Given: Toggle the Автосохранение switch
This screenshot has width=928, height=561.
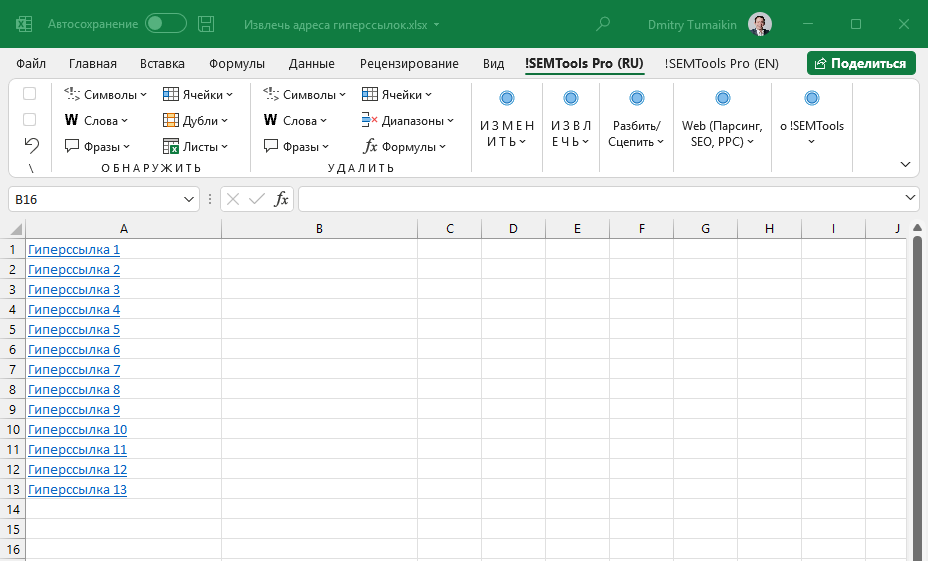Looking at the screenshot, I should point(166,24).
